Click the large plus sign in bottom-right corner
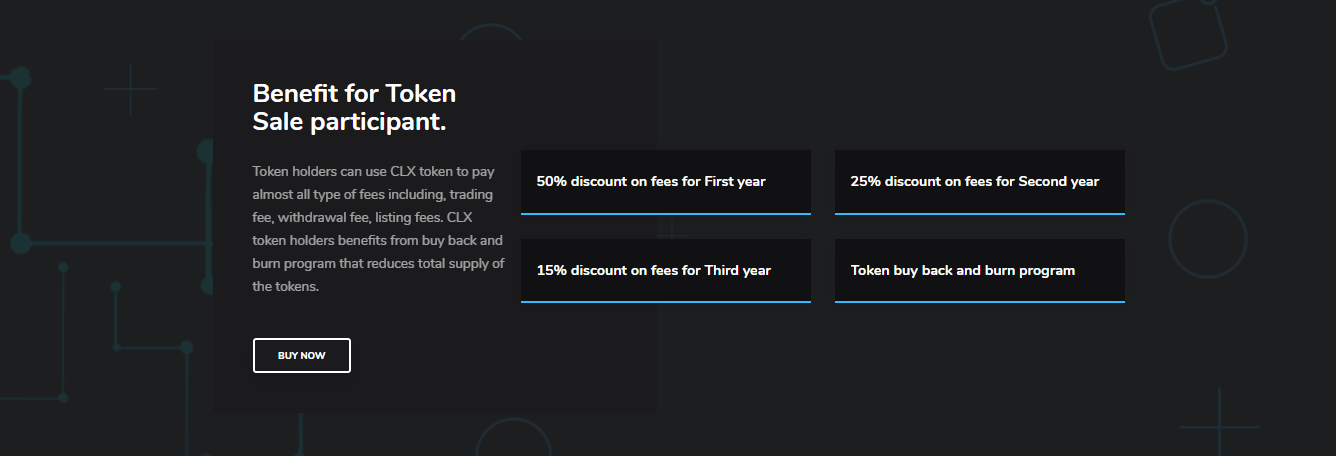The width and height of the screenshot is (1336, 456). (1219, 426)
